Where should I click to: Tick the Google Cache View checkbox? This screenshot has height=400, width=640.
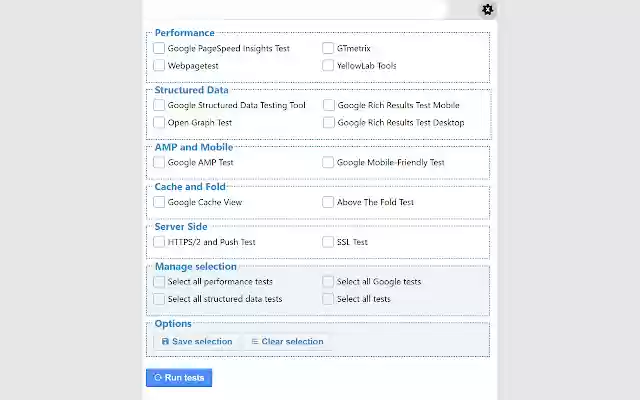click(x=159, y=202)
